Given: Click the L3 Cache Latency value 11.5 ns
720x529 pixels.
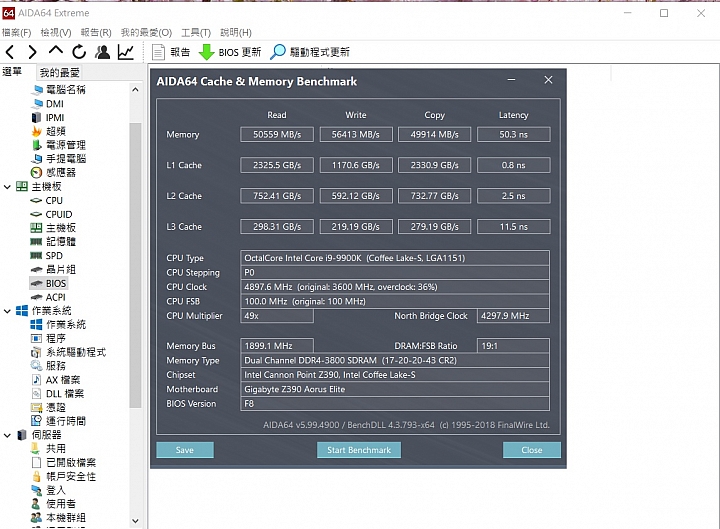Looking at the screenshot, I should 513,227.
